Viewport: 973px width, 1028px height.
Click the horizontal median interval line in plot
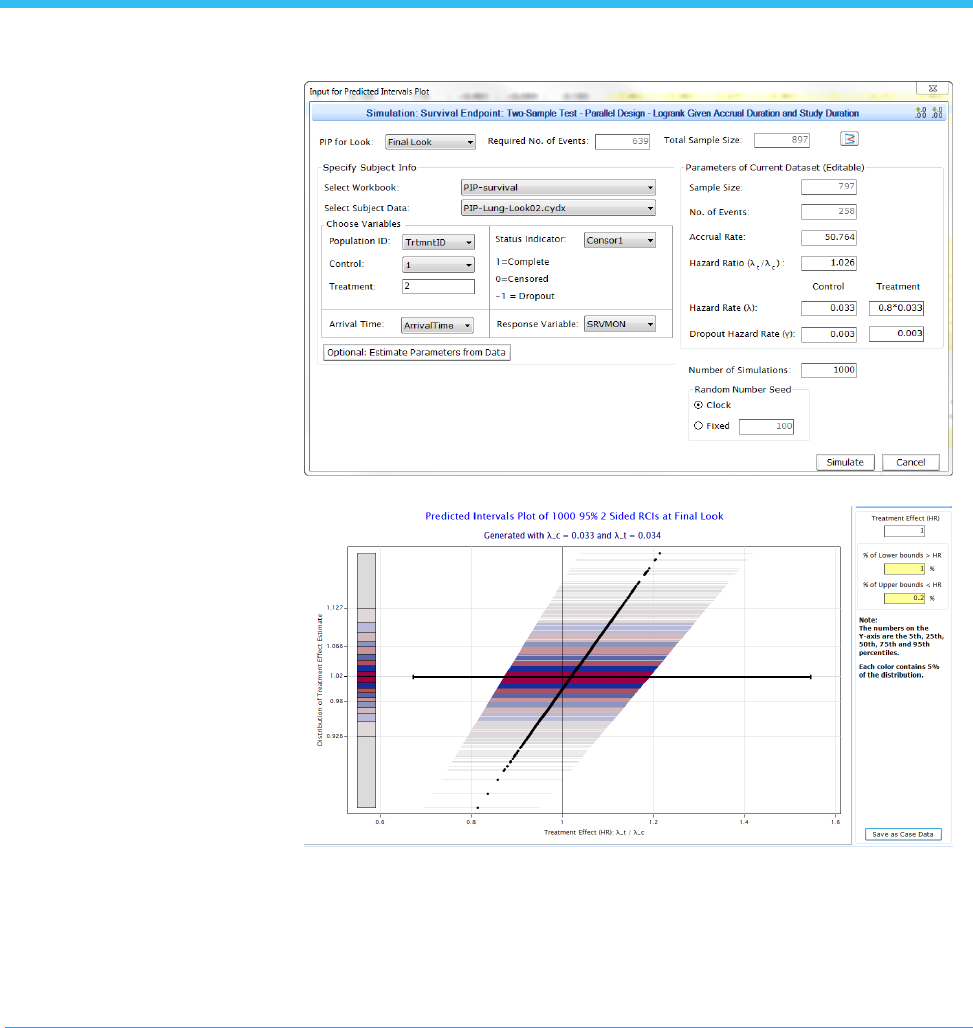(x=612, y=677)
